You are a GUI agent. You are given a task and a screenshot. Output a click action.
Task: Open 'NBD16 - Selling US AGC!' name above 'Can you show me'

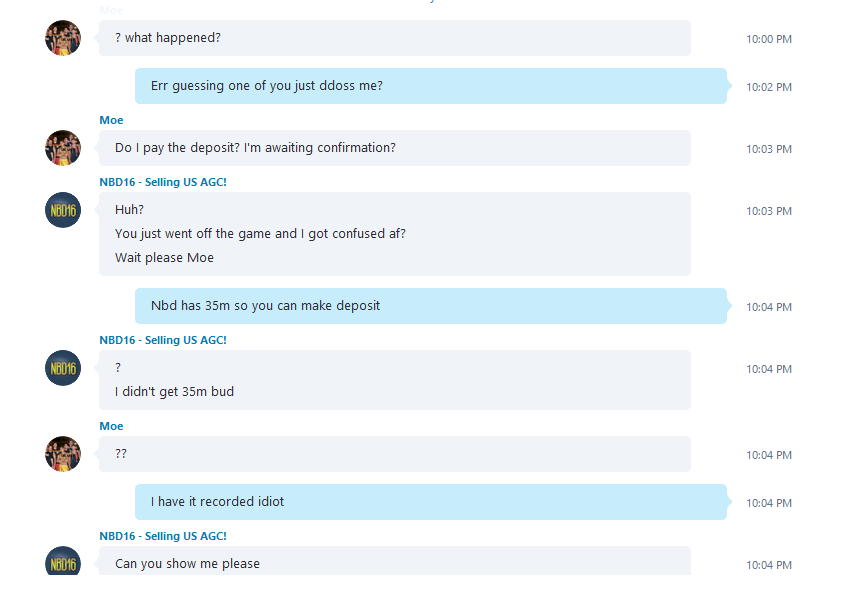pos(163,536)
